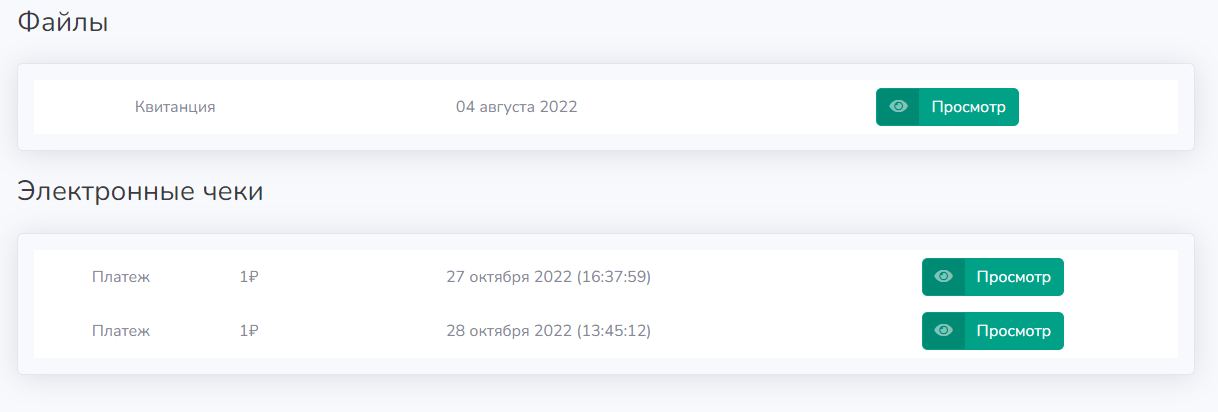Click the eye icon for the Квитанция file
The image size is (1218, 412).
[898, 107]
